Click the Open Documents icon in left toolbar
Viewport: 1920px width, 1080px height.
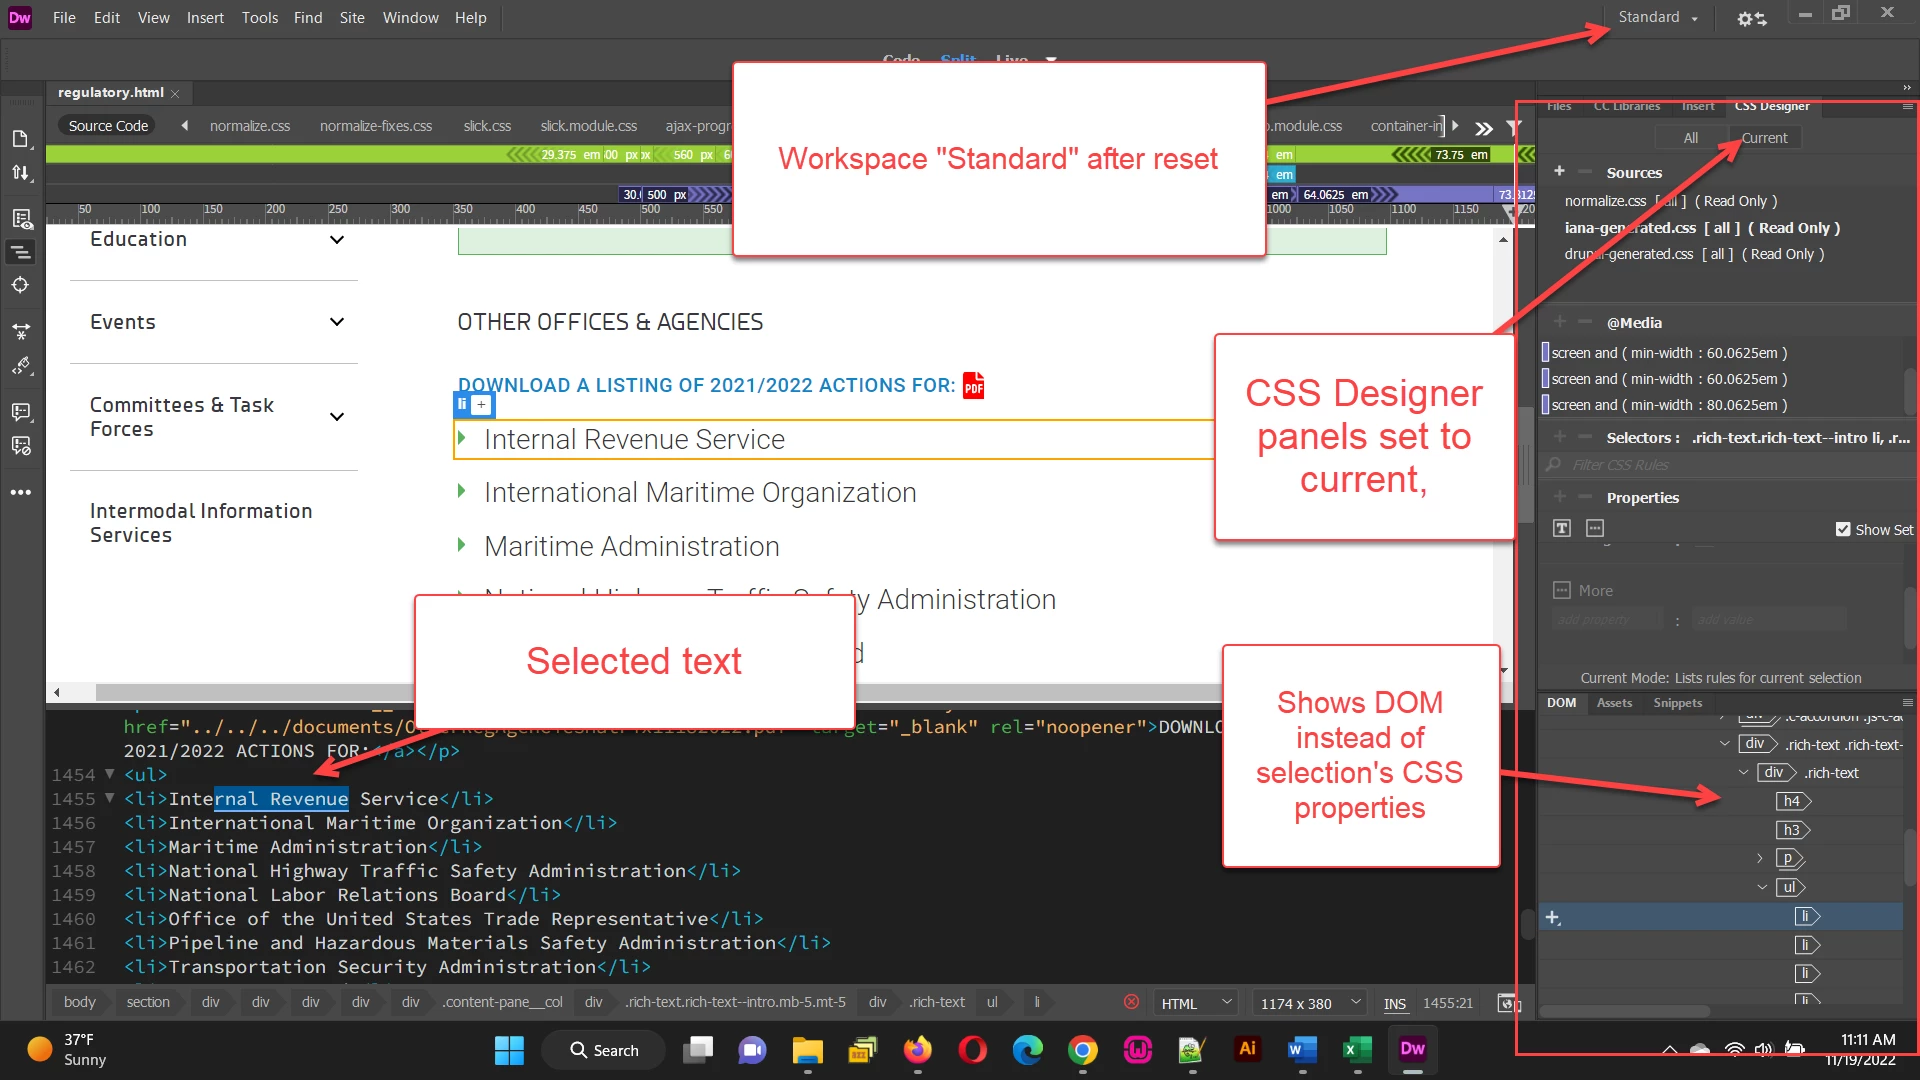pos(20,139)
